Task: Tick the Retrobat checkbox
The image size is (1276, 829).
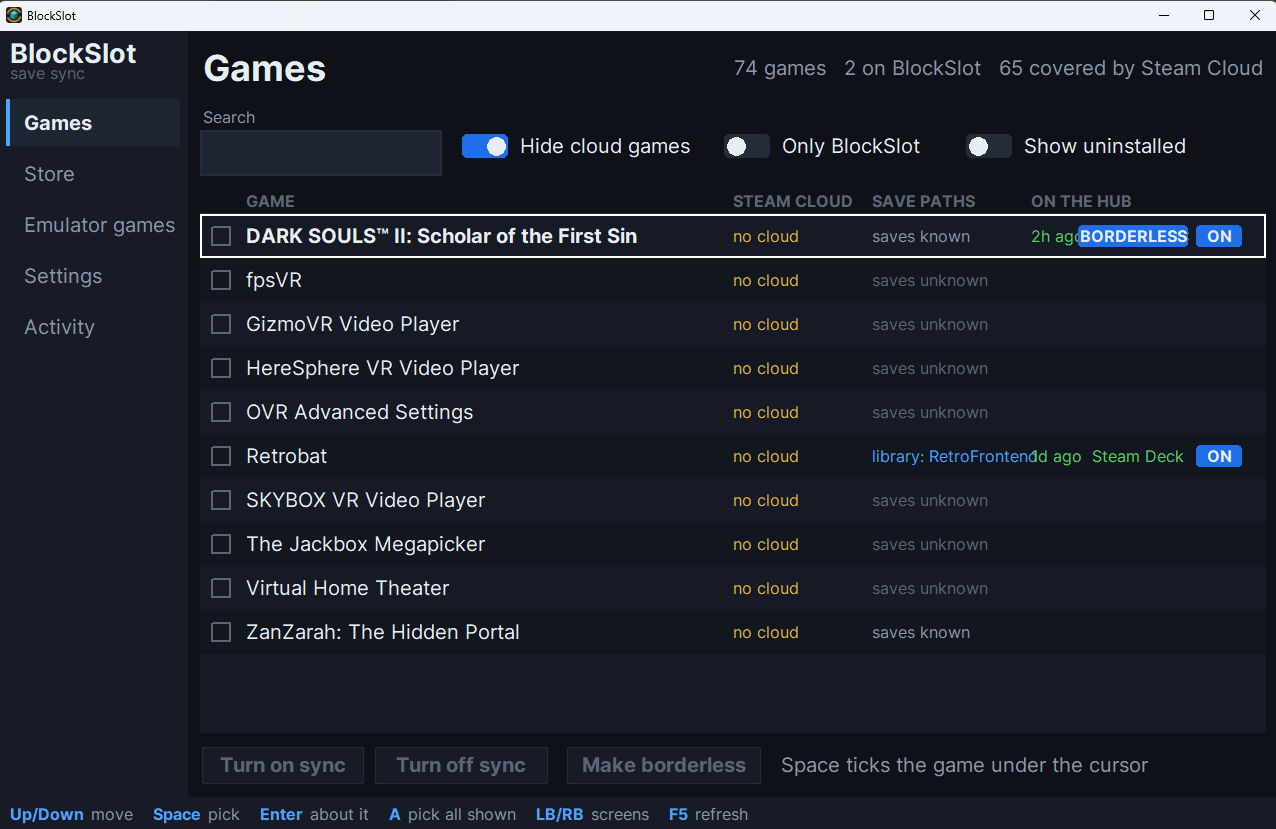Action: pyautogui.click(x=221, y=456)
